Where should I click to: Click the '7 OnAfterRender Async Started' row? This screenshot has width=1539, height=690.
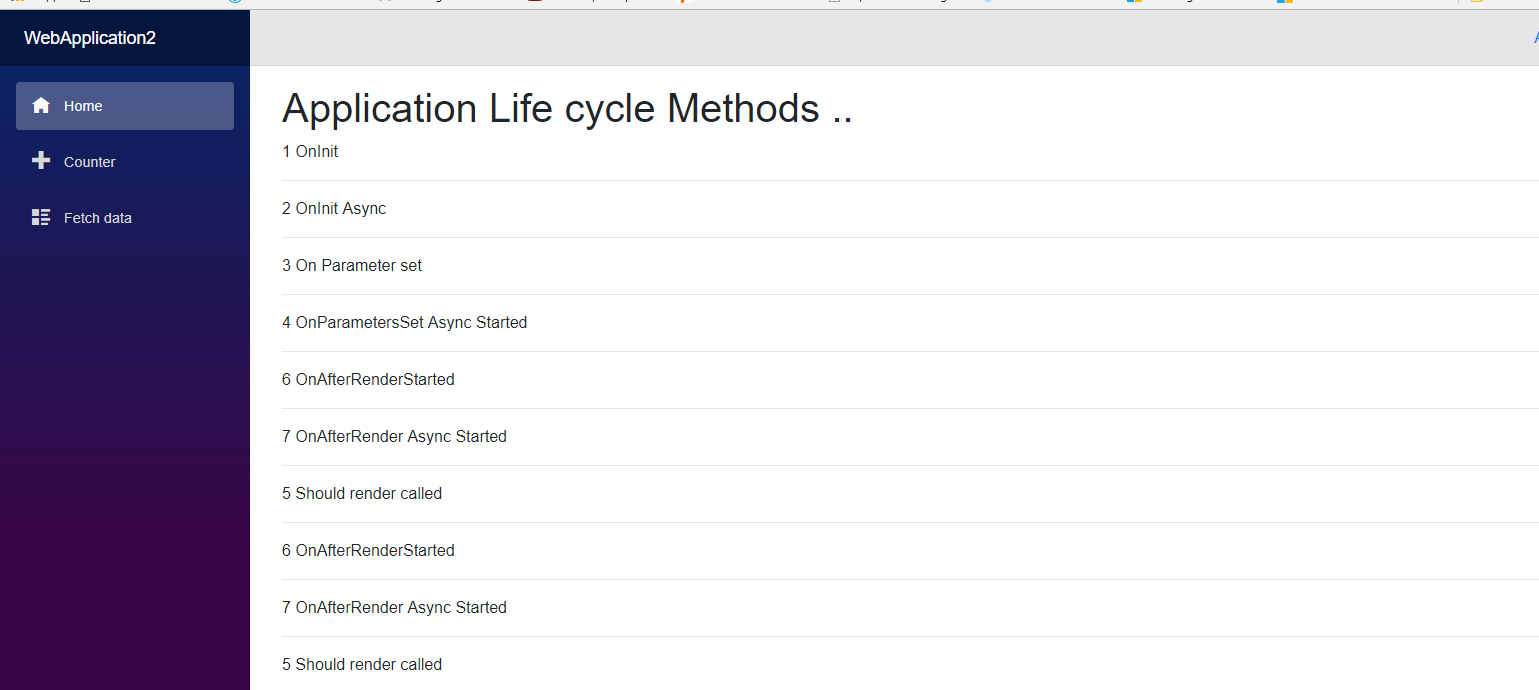(x=394, y=436)
